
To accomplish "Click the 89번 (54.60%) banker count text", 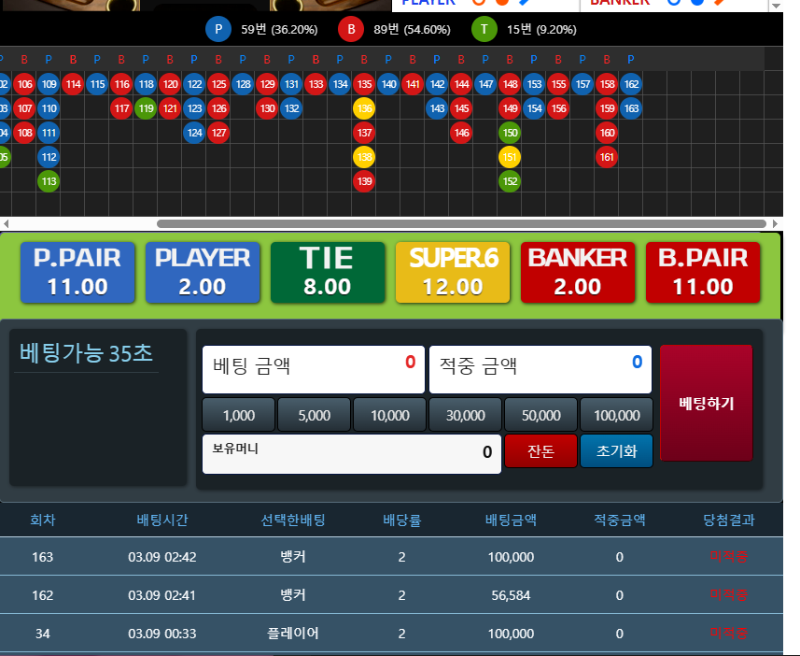I will [x=412, y=30].
